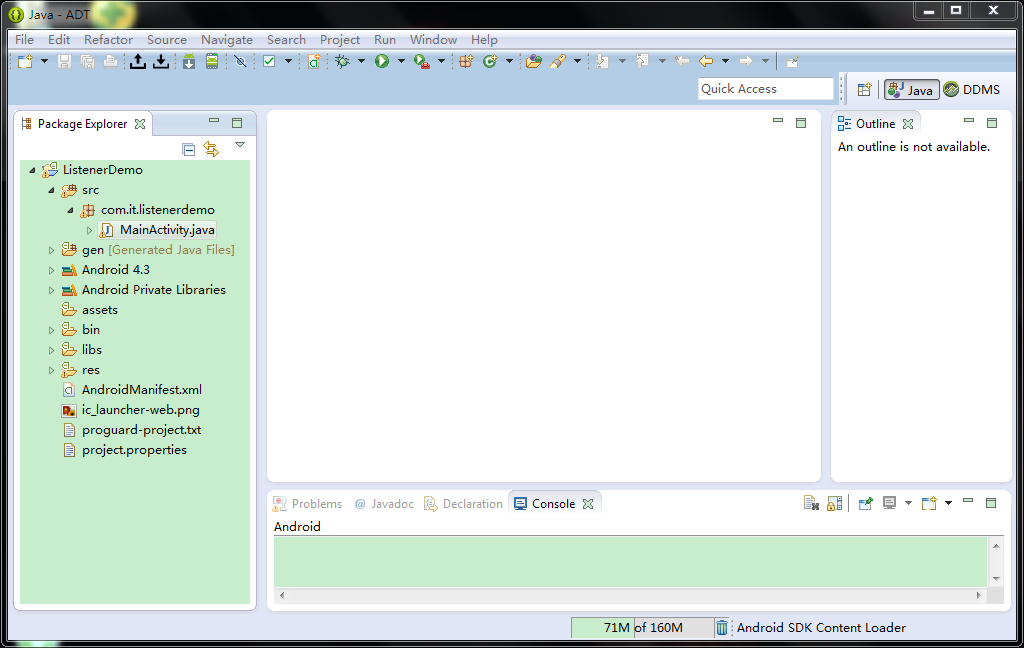Click the garbage collector trash icon
Screen dimensions: 1024x648
click(722, 628)
